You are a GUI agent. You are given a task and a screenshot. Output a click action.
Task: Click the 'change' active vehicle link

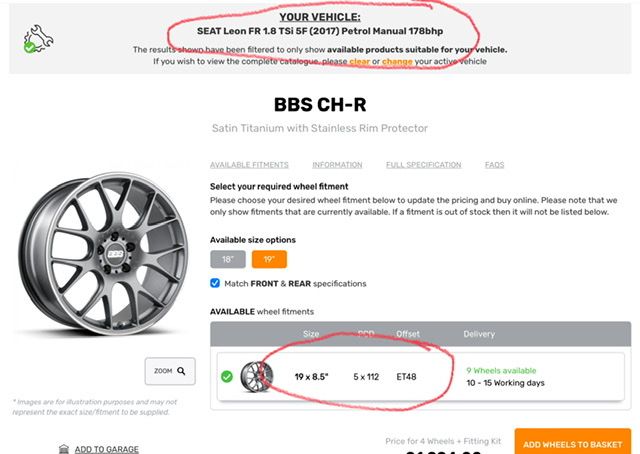[x=397, y=61]
